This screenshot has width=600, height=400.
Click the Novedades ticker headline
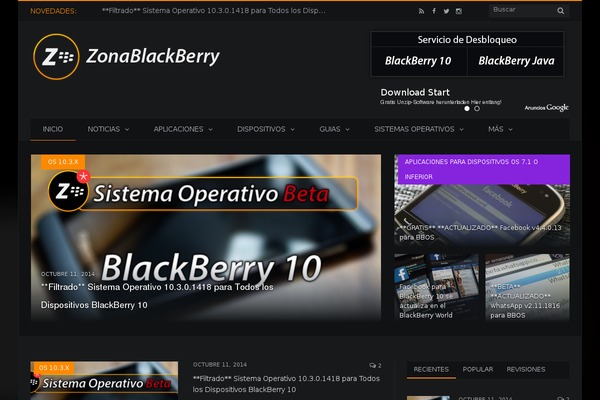214,11
